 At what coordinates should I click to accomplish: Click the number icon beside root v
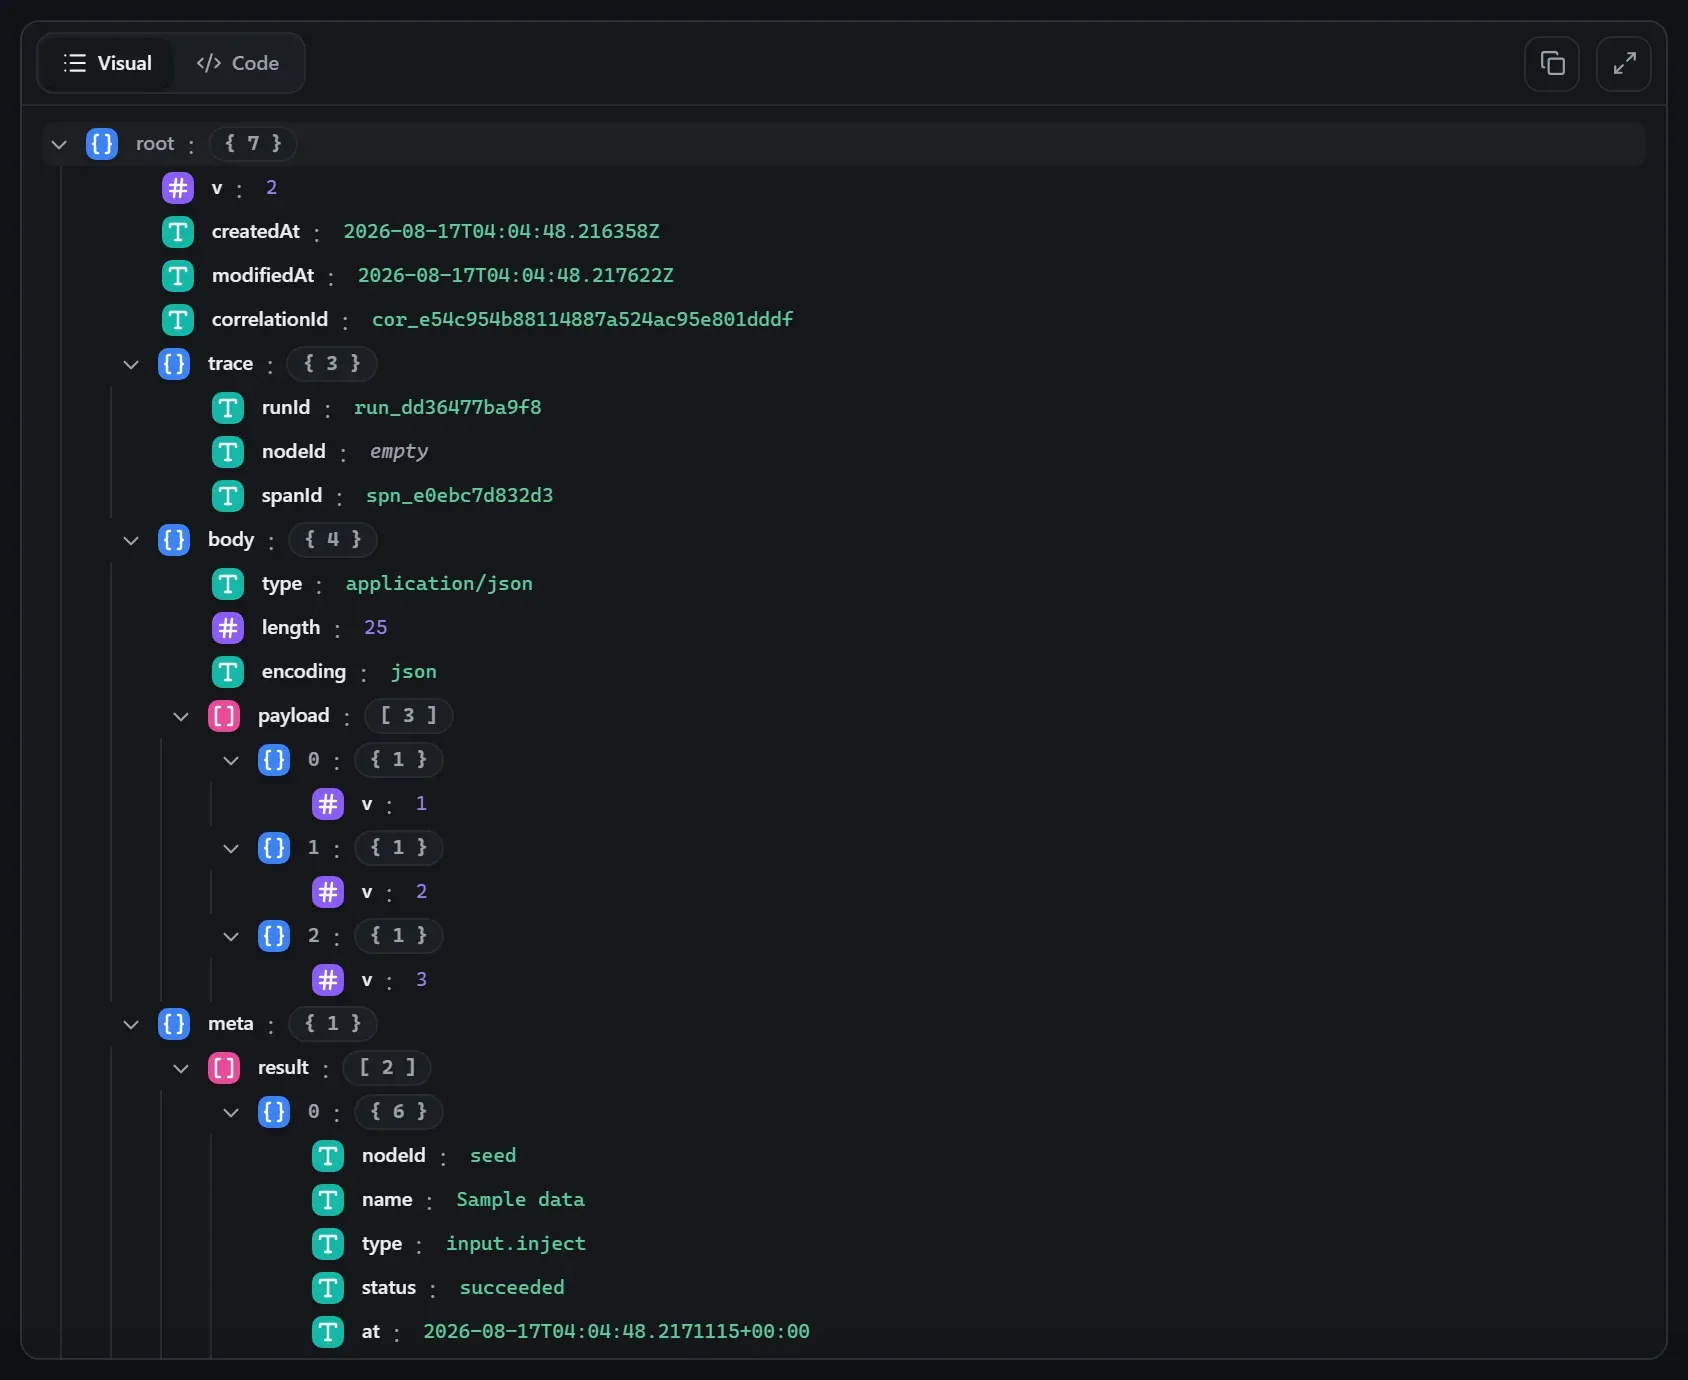tap(178, 188)
